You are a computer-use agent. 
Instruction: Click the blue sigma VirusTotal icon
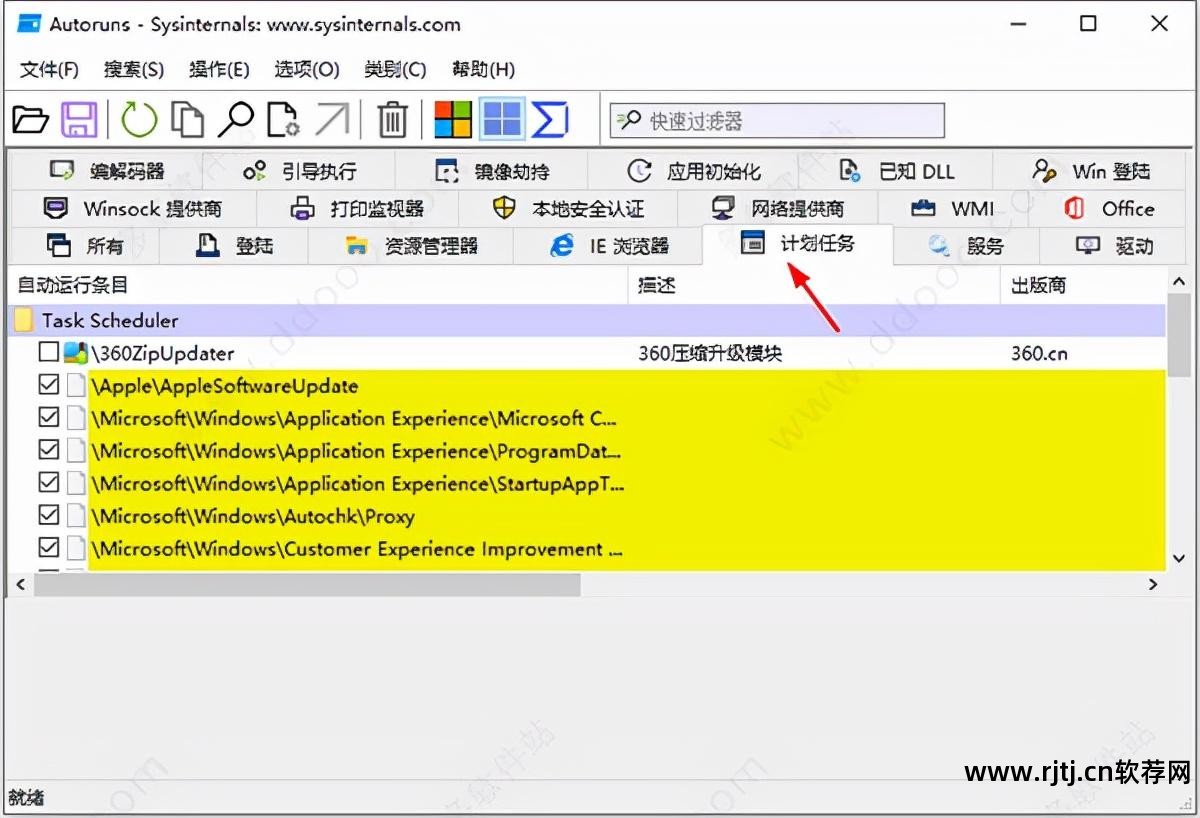(550, 121)
